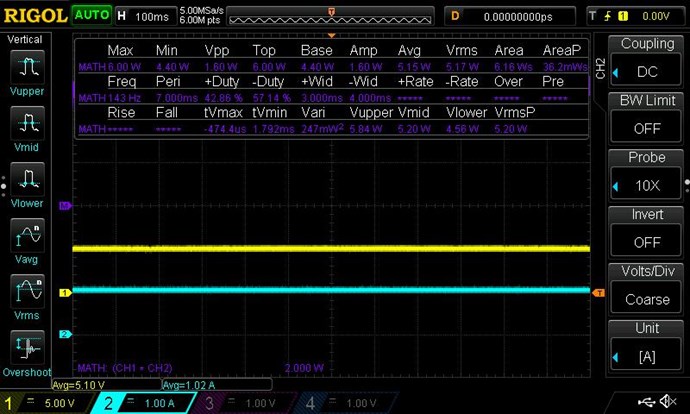Click the CH2 menu side tab

600,68
